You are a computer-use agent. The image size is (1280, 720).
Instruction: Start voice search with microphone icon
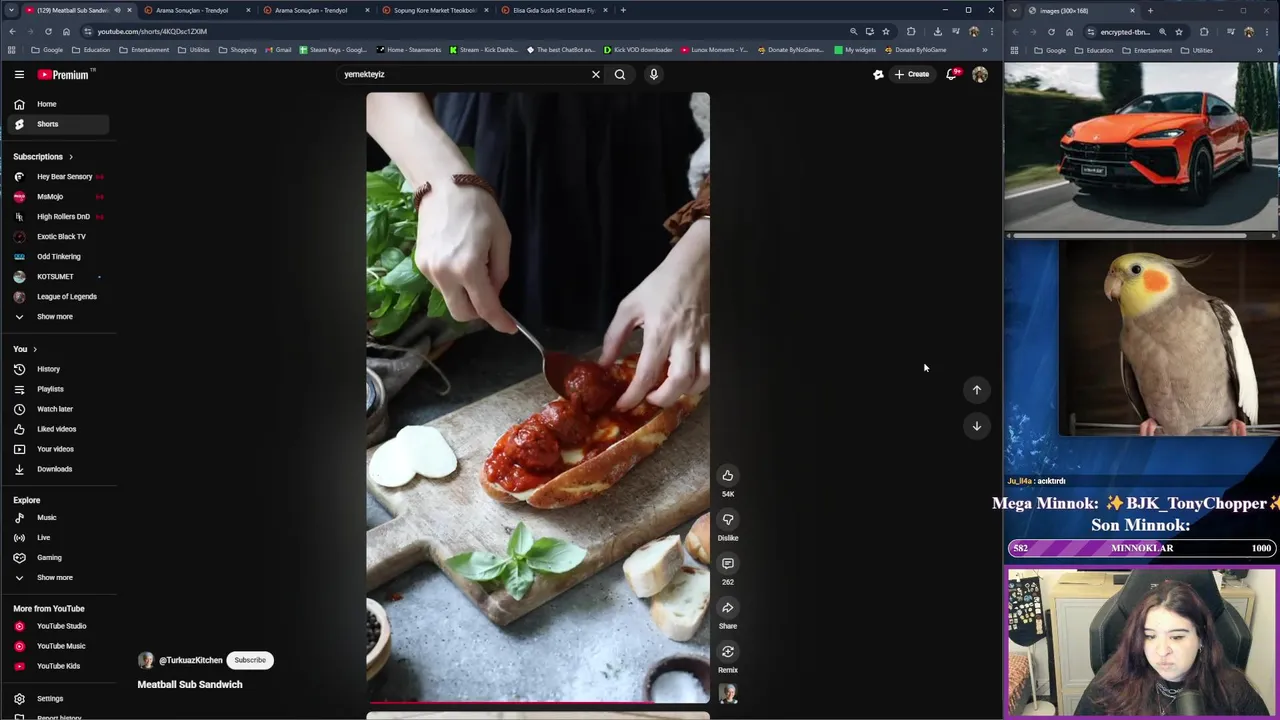pos(654,74)
